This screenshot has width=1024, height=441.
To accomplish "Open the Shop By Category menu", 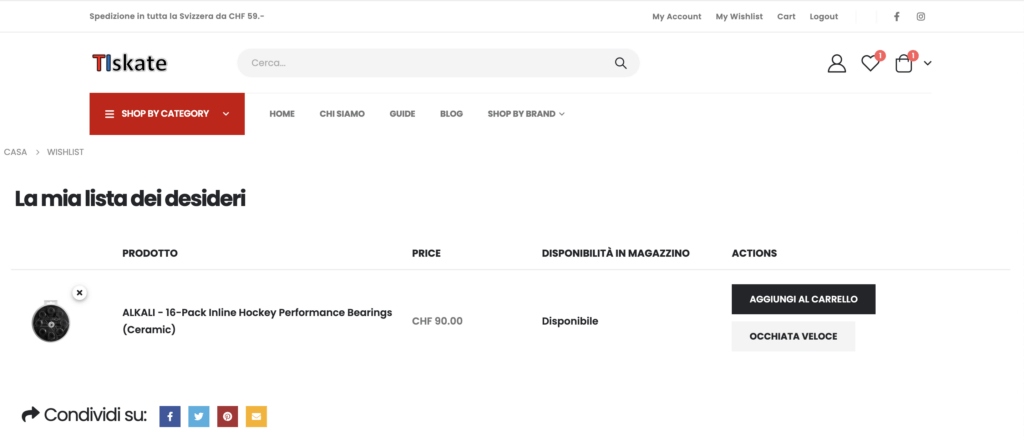I will coord(167,114).
